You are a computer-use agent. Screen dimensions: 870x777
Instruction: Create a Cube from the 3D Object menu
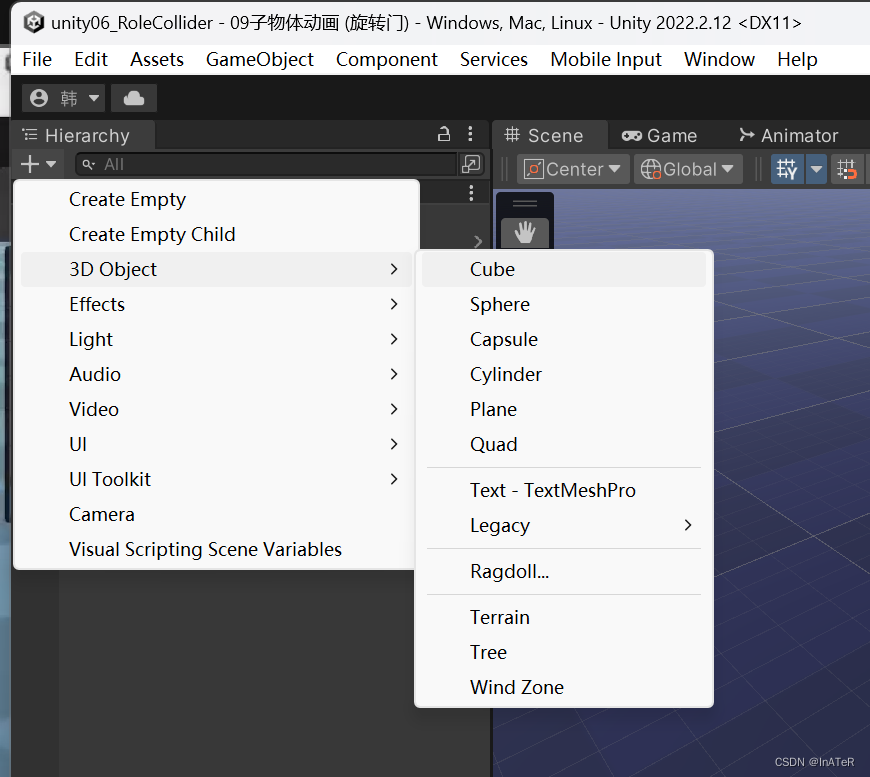492,269
